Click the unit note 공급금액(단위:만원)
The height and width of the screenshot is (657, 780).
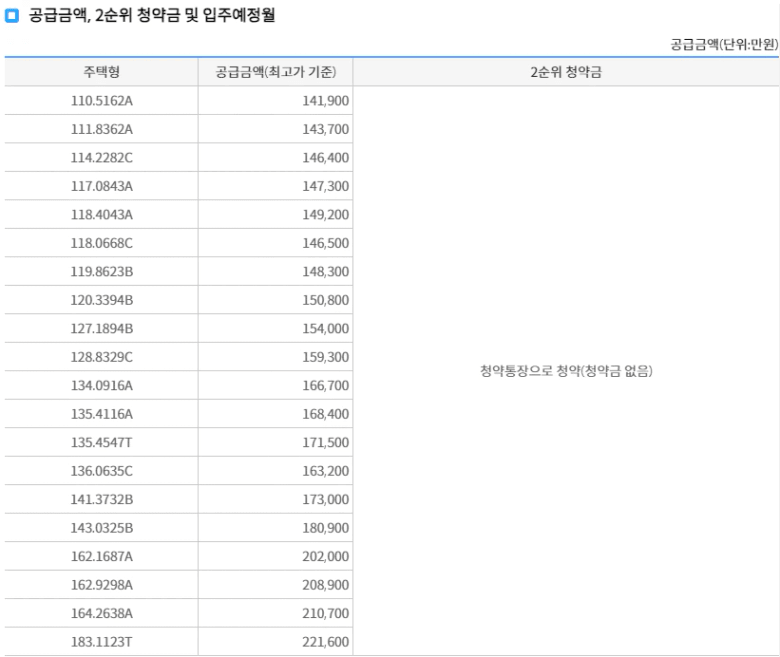(724, 44)
